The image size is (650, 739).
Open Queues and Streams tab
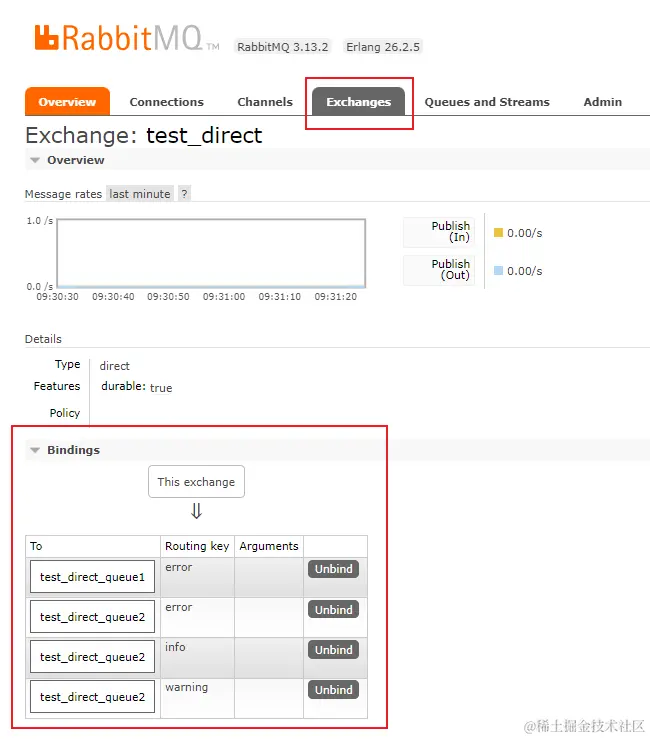coord(487,102)
